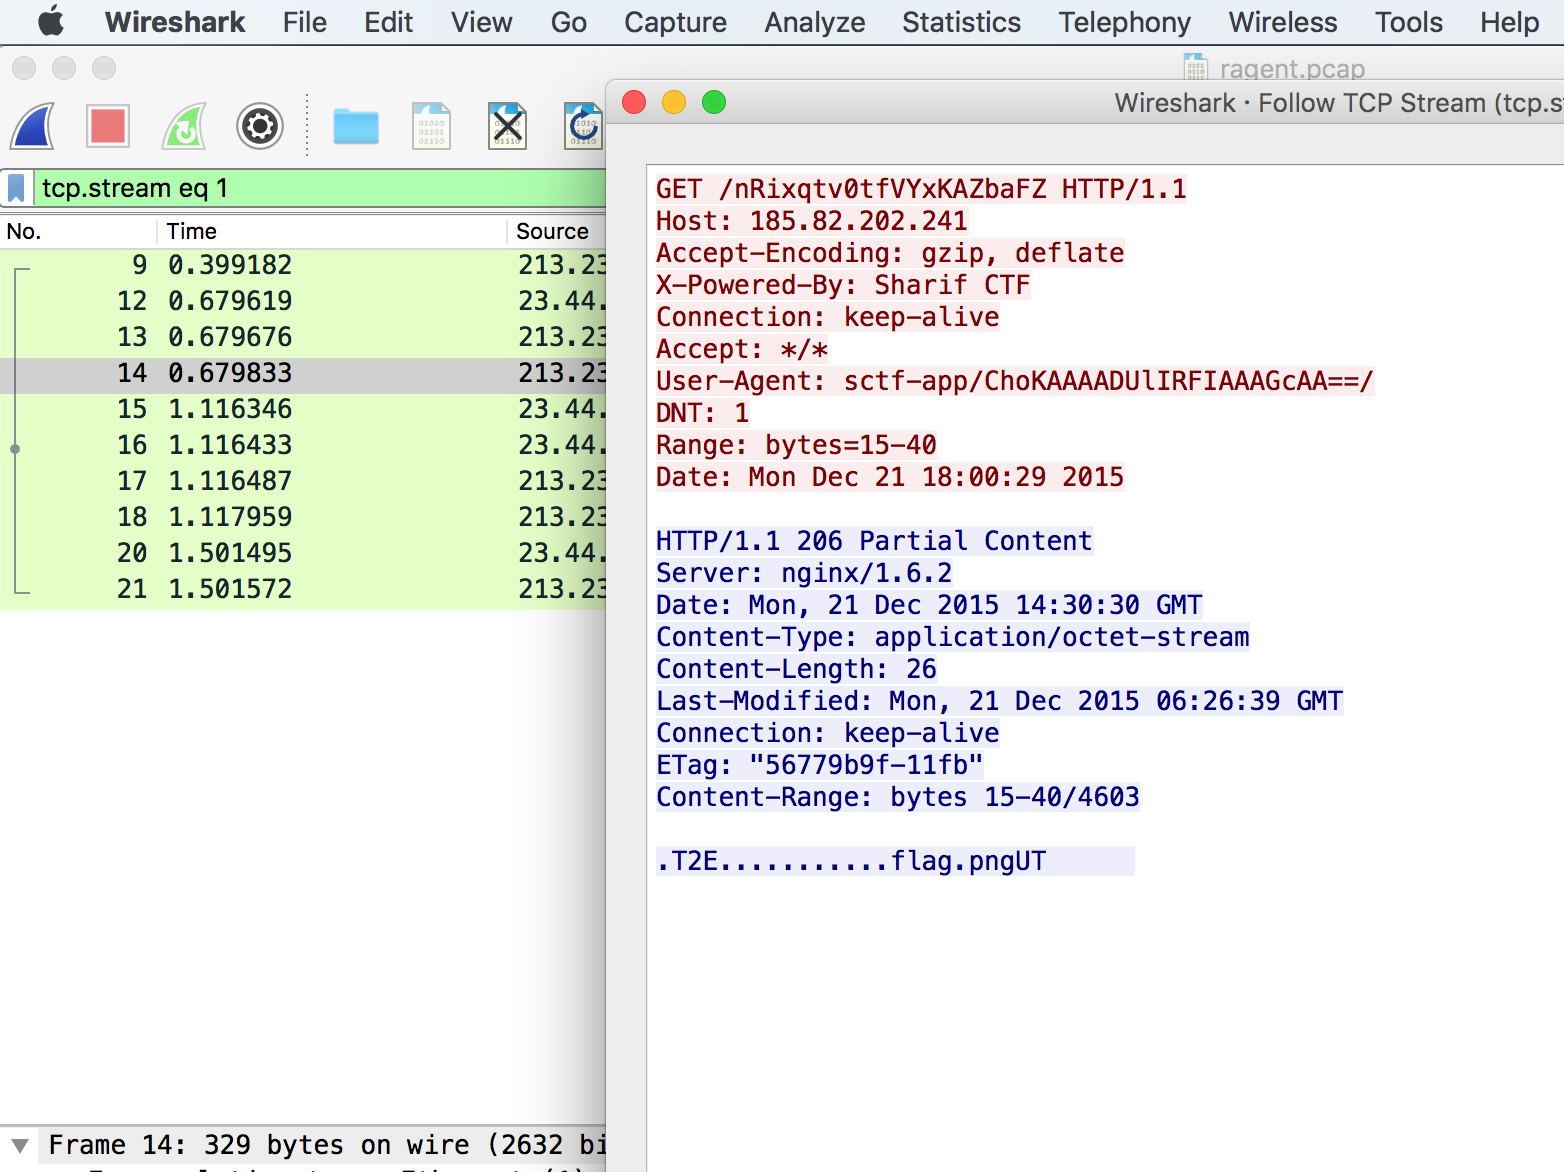Open the Telephony menu
The width and height of the screenshot is (1564, 1172).
1125,22
